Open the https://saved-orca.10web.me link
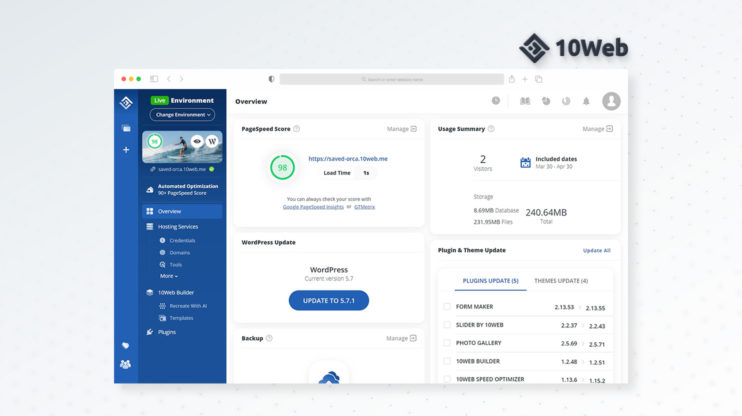Viewport: 742px width, 416px height. pos(348,159)
